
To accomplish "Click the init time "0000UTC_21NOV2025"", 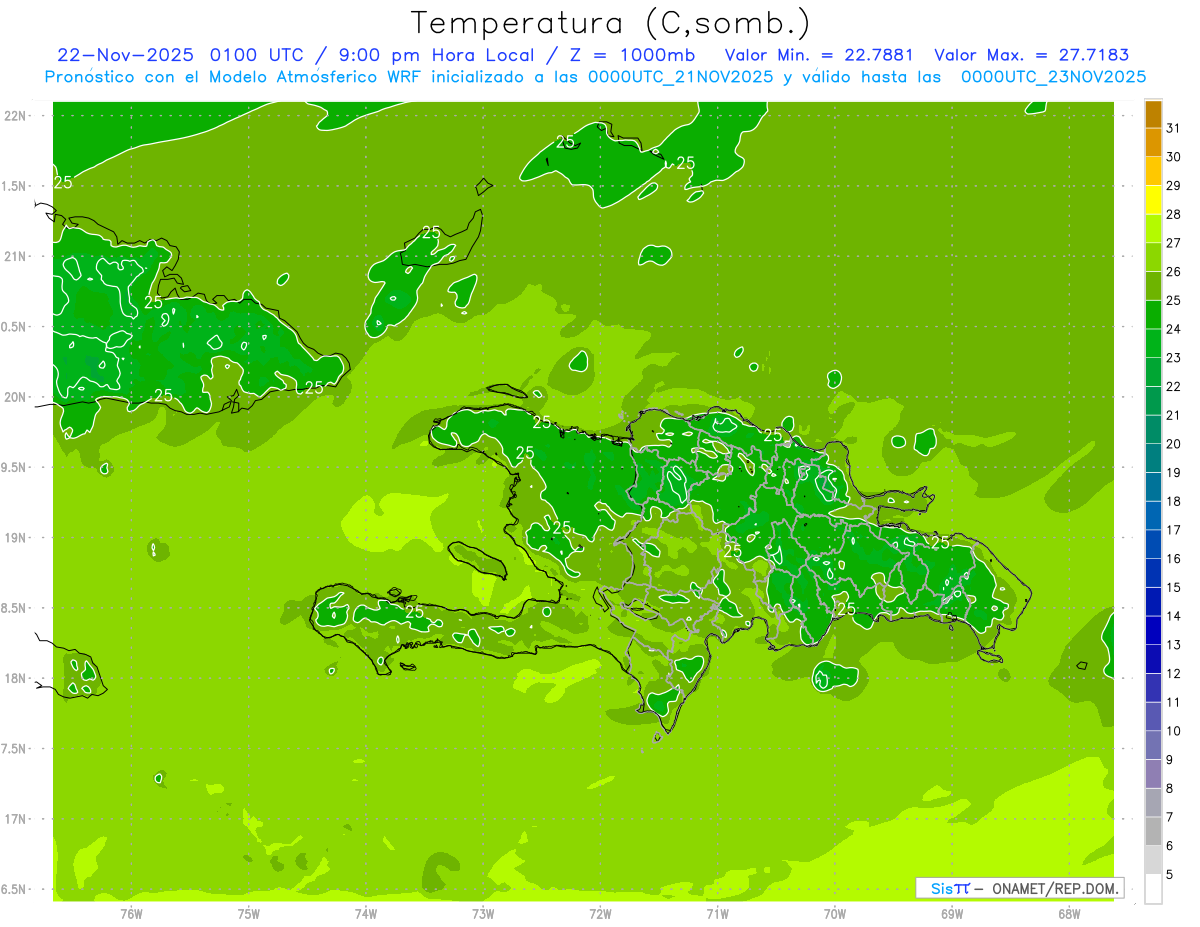I will (677, 77).
